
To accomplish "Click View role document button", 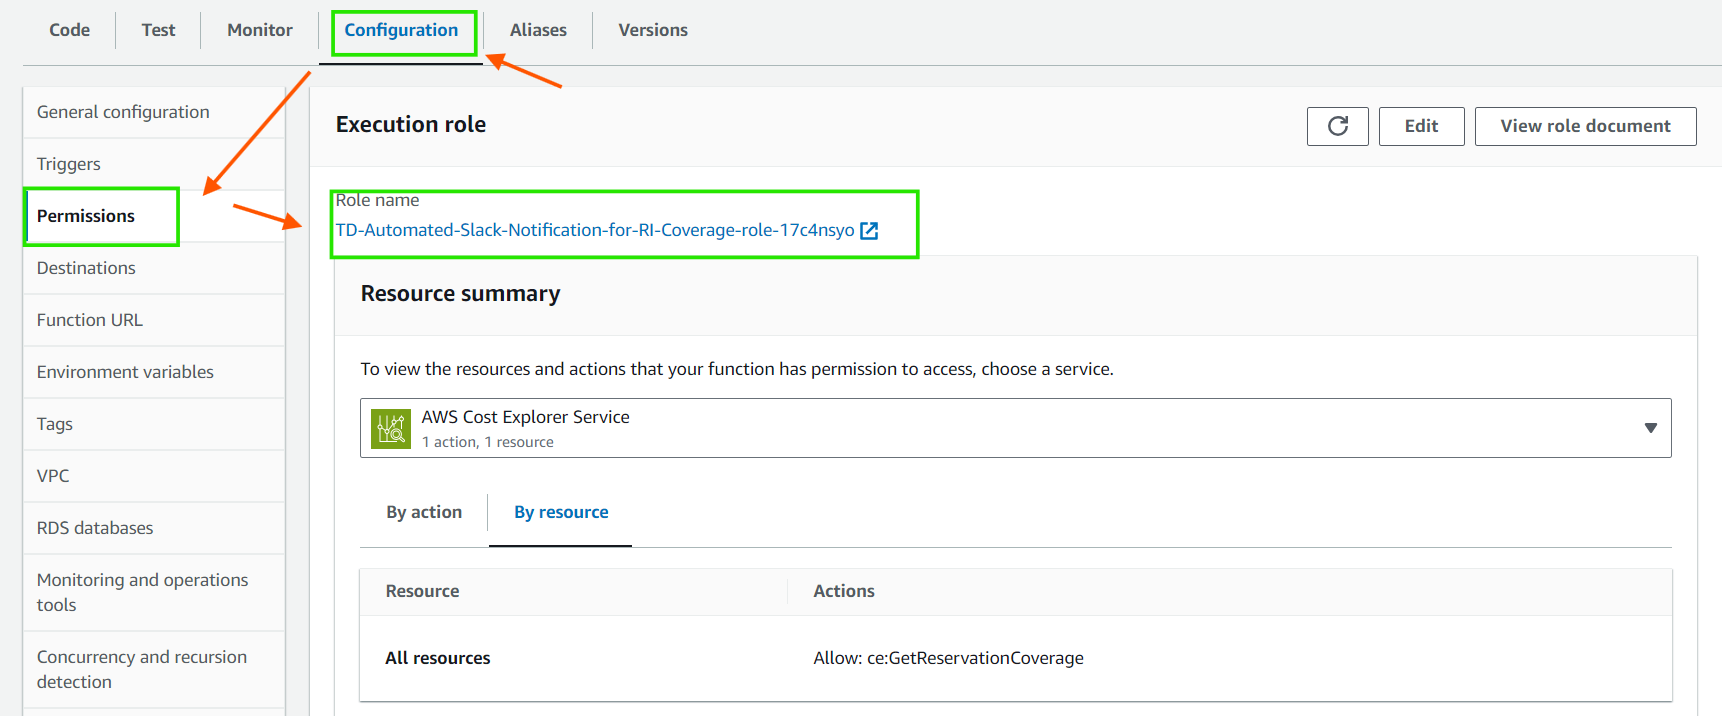I will click(1585, 126).
